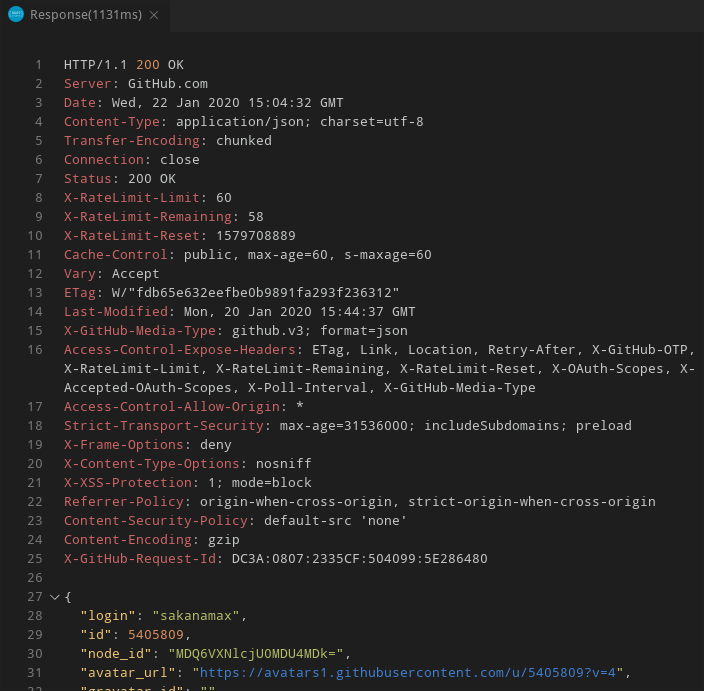Click the 'close' connection value
Screen dimensions: 704x691
click(x=180, y=160)
